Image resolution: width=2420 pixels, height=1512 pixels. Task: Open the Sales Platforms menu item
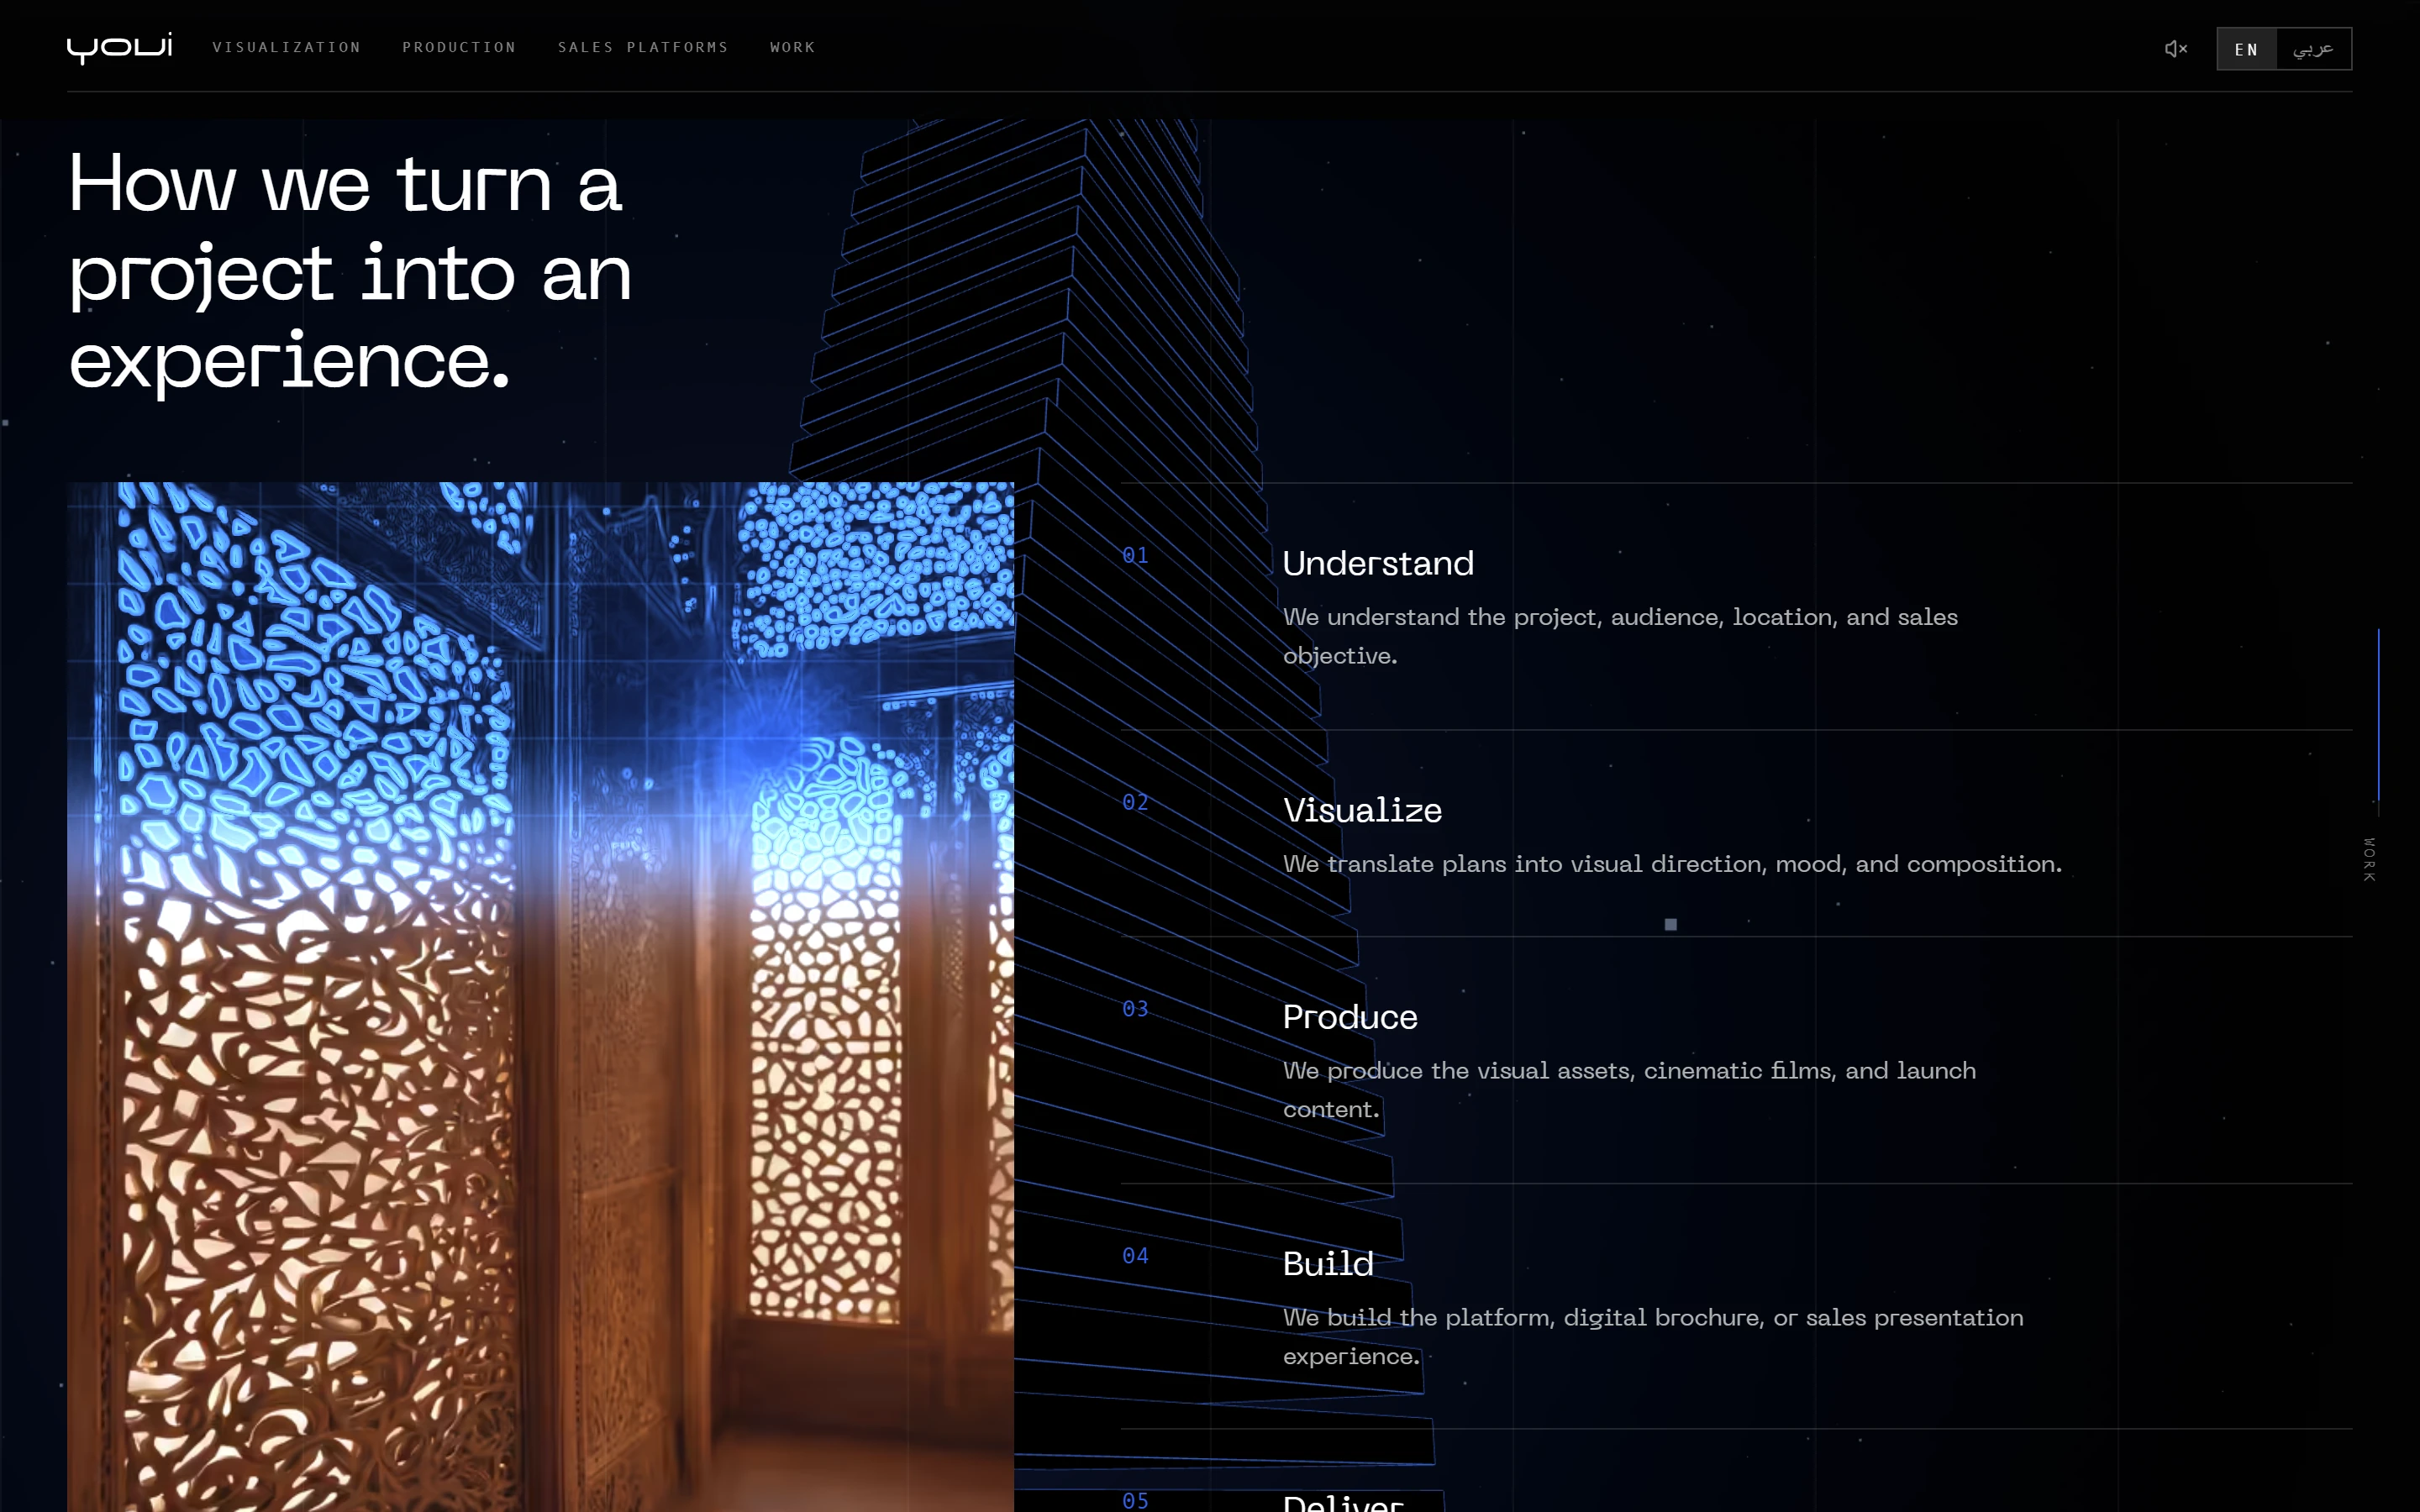pos(643,47)
